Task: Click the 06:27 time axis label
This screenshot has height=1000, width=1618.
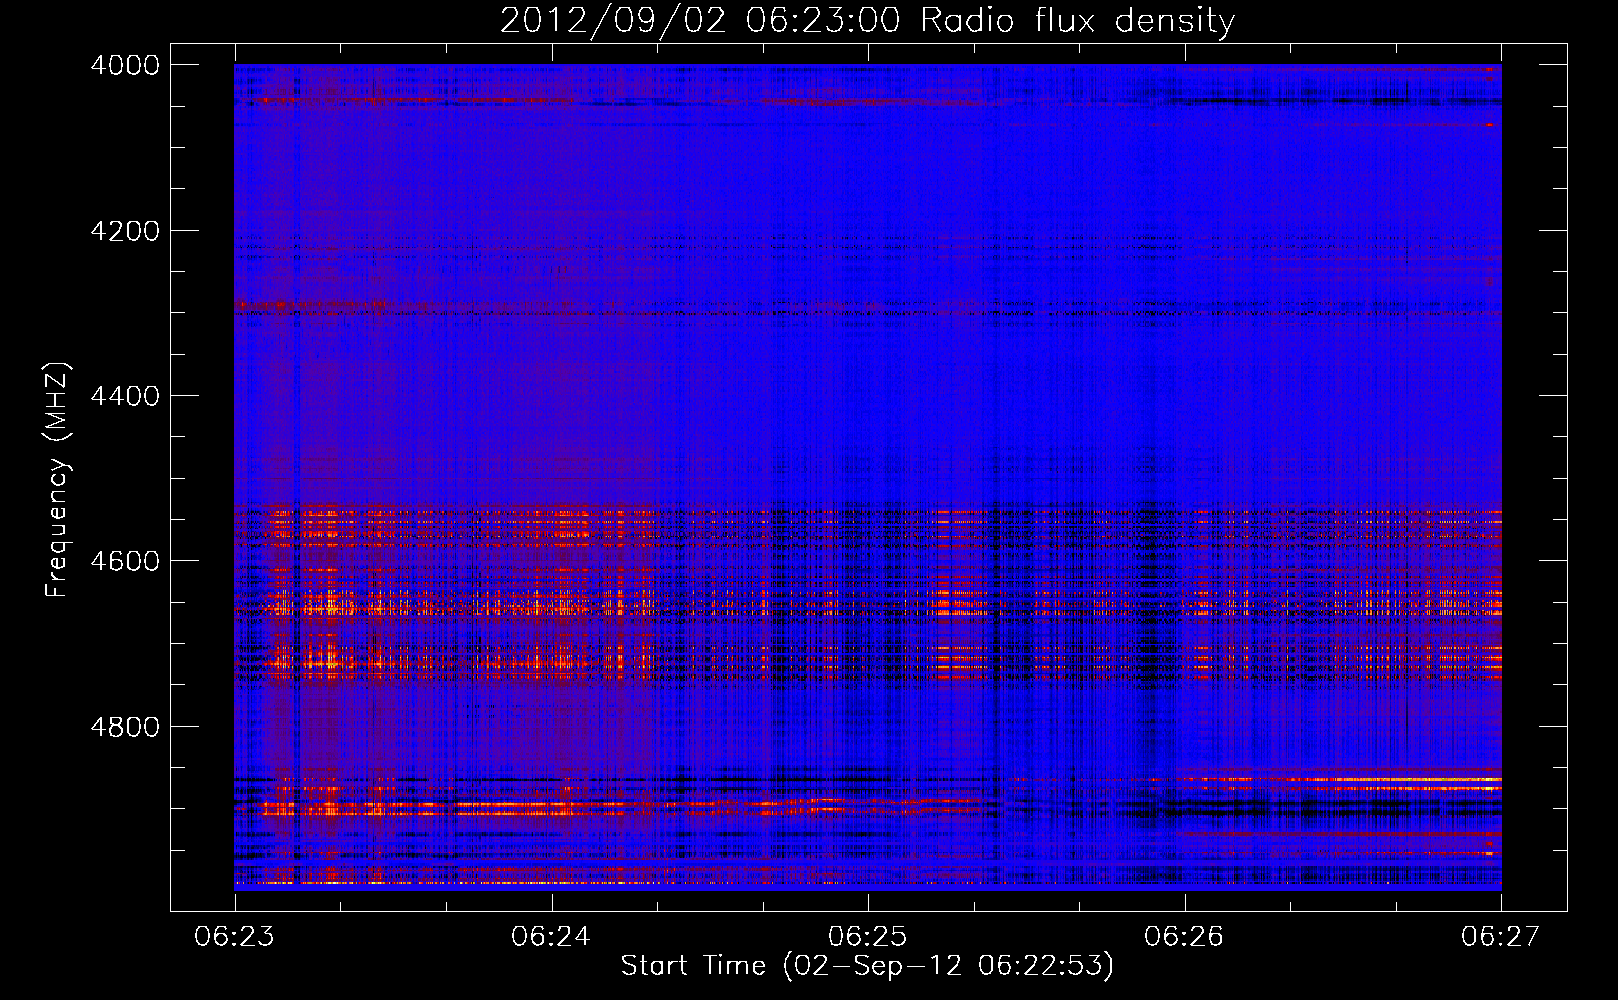Action: pos(1501,936)
